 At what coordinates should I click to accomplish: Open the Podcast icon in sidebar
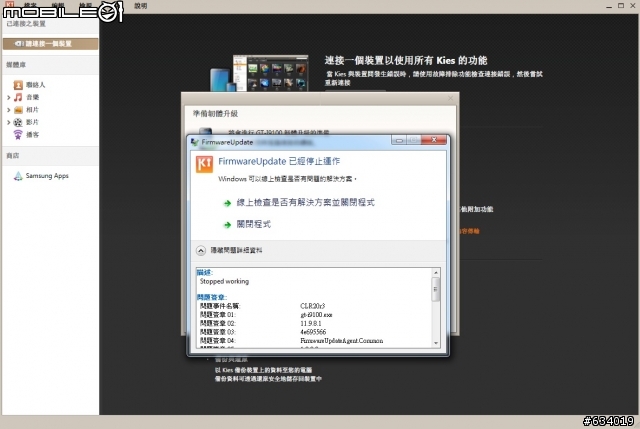pyautogui.click(x=18, y=135)
